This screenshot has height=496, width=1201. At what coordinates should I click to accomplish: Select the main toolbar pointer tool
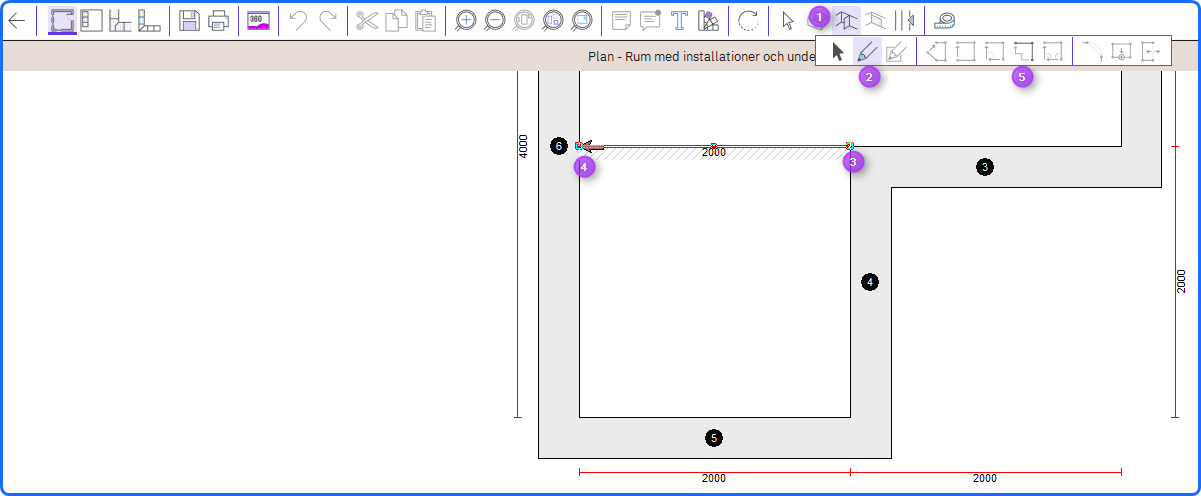pyautogui.click(x=788, y=20)
